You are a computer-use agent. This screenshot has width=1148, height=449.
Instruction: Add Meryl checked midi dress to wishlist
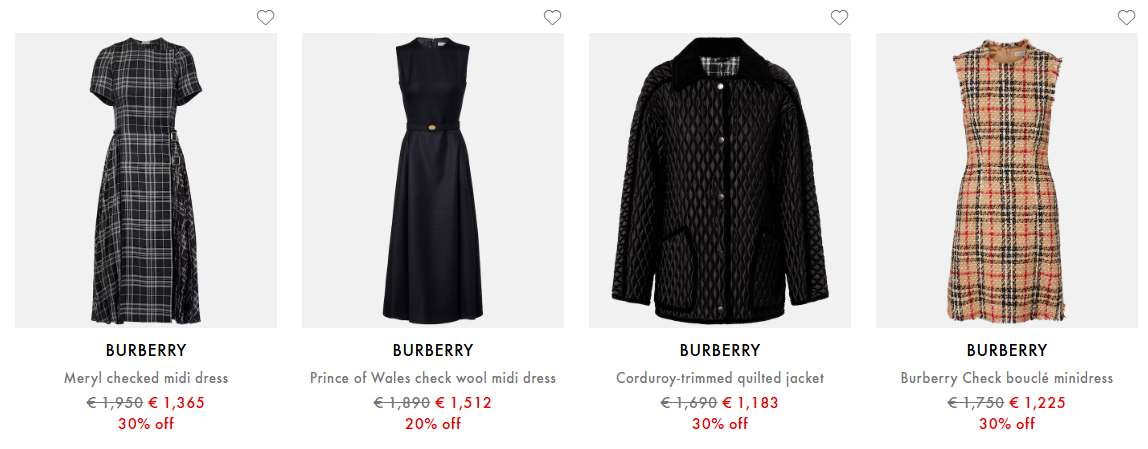click(265, 17)
